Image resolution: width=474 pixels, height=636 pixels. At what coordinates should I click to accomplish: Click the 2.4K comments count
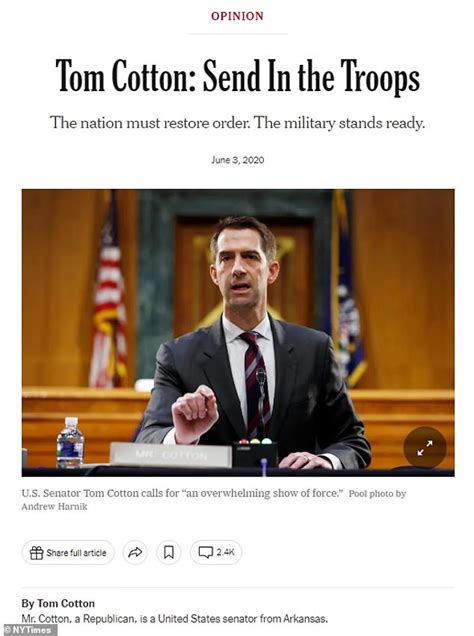coord(225,552)
